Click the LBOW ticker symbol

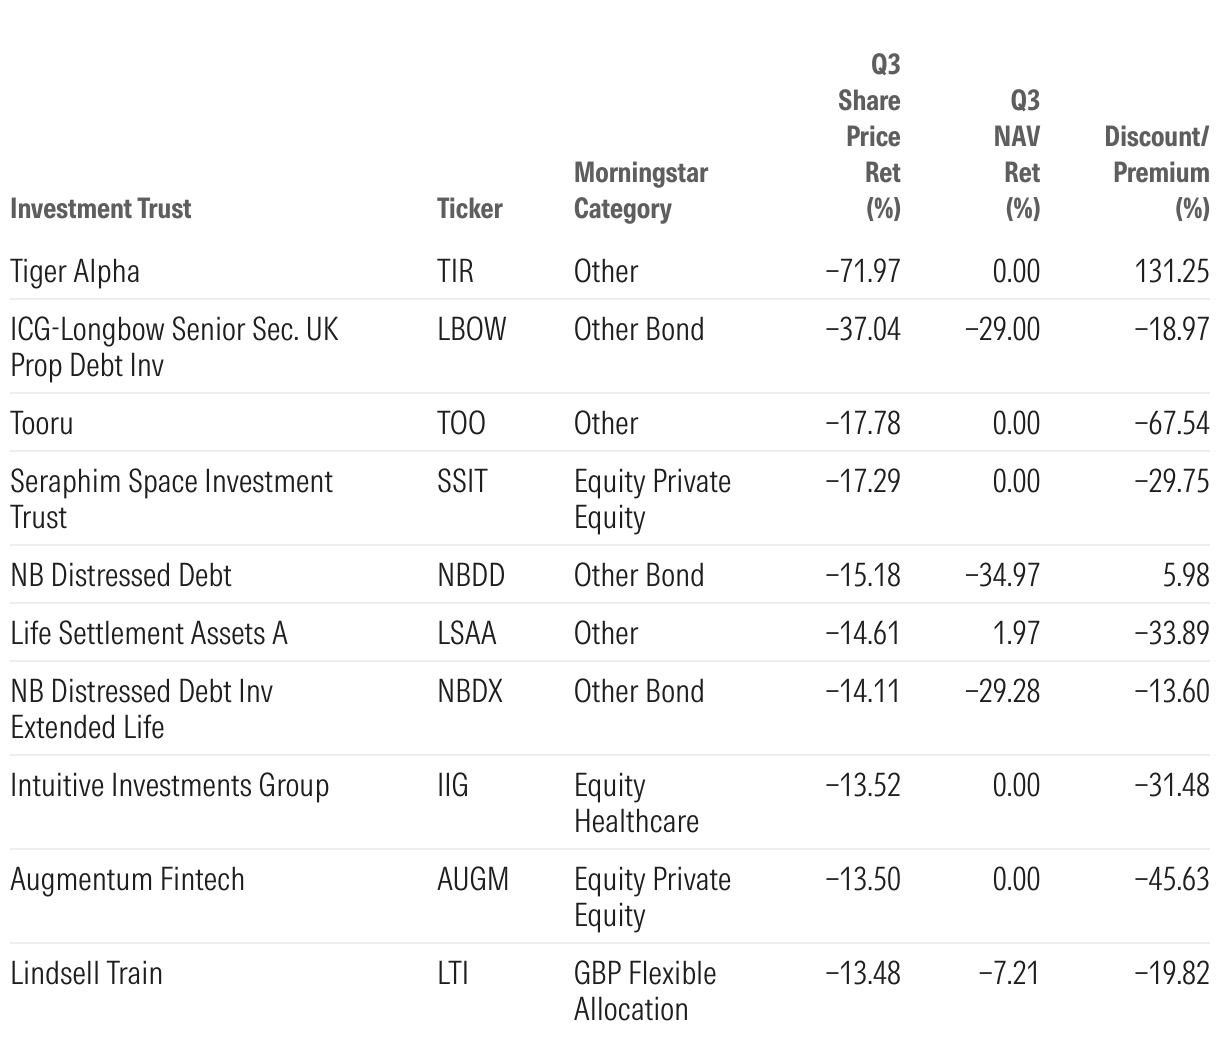pos(472,329)
